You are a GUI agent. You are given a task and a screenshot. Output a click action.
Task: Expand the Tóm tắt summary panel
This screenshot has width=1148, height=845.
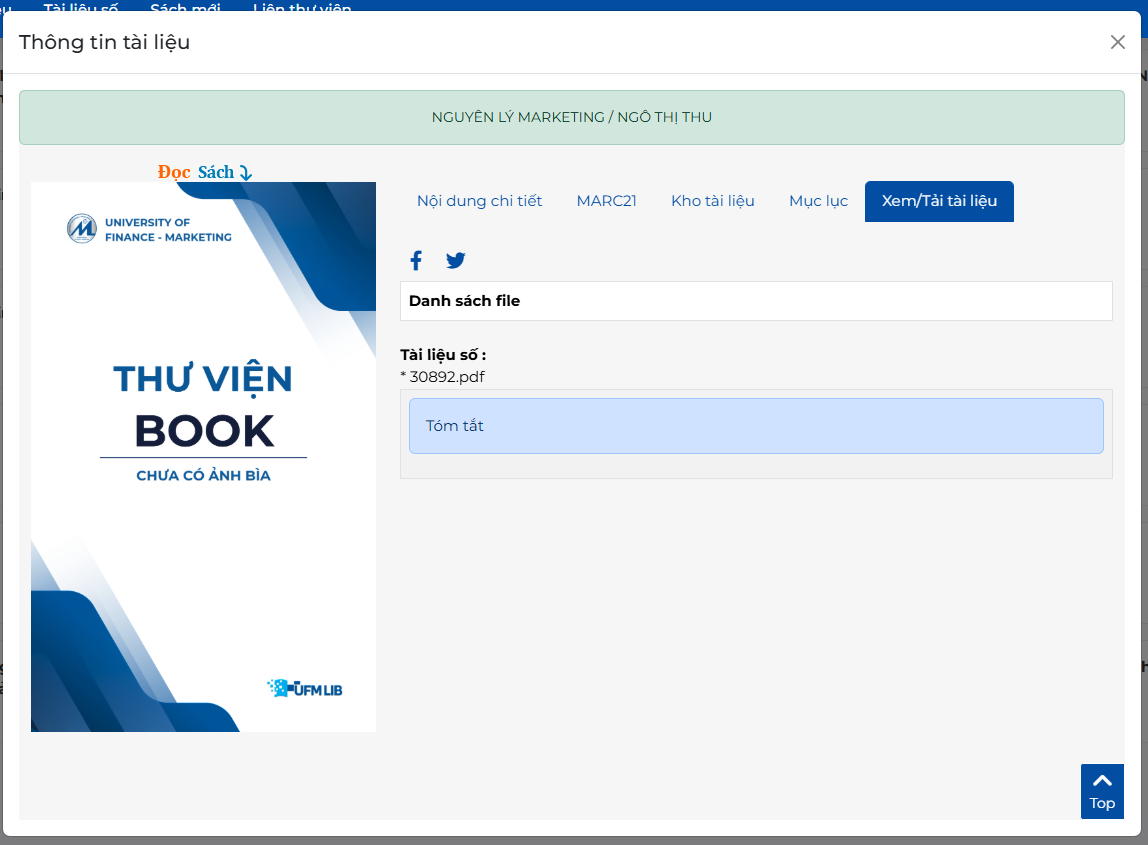756,426
